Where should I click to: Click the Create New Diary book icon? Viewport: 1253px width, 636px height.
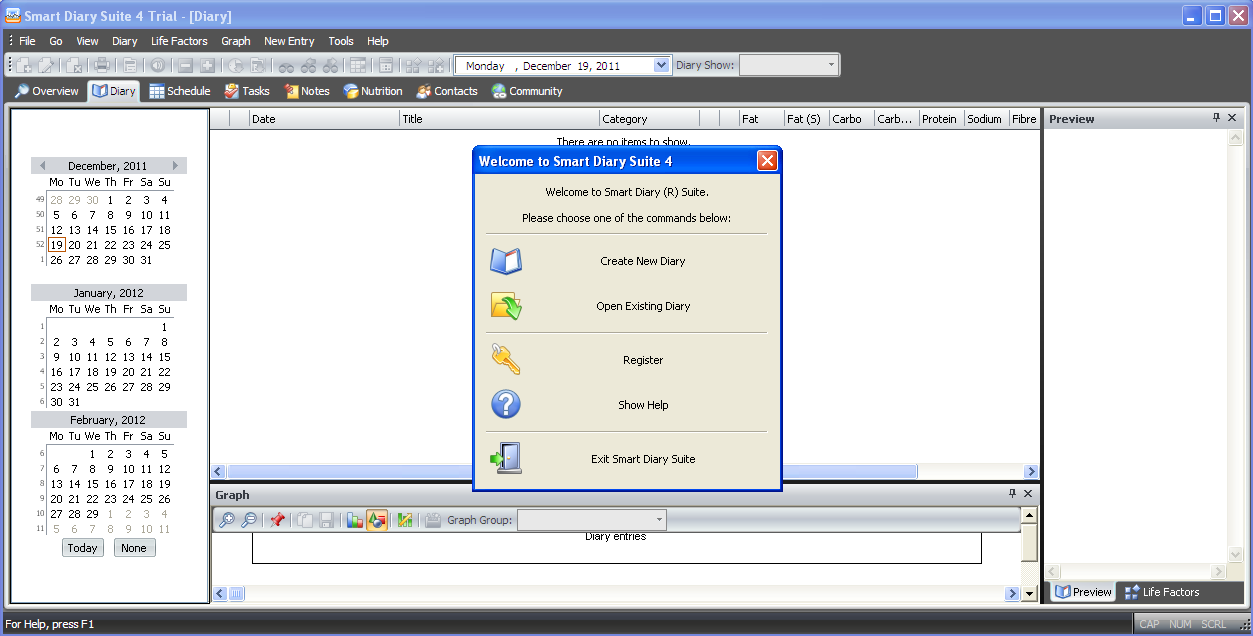pyautogui.click(x=506, y=261)
